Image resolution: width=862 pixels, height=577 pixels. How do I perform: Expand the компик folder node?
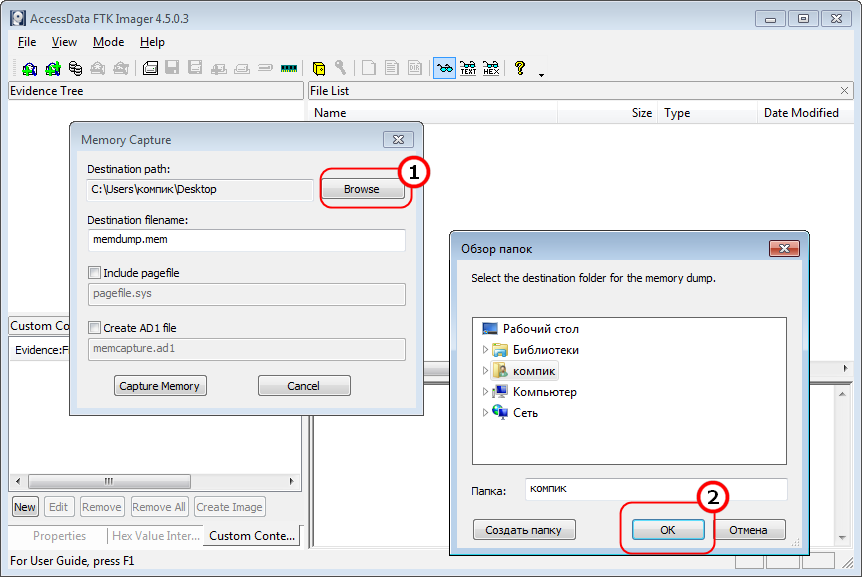(x=485, y=370)
